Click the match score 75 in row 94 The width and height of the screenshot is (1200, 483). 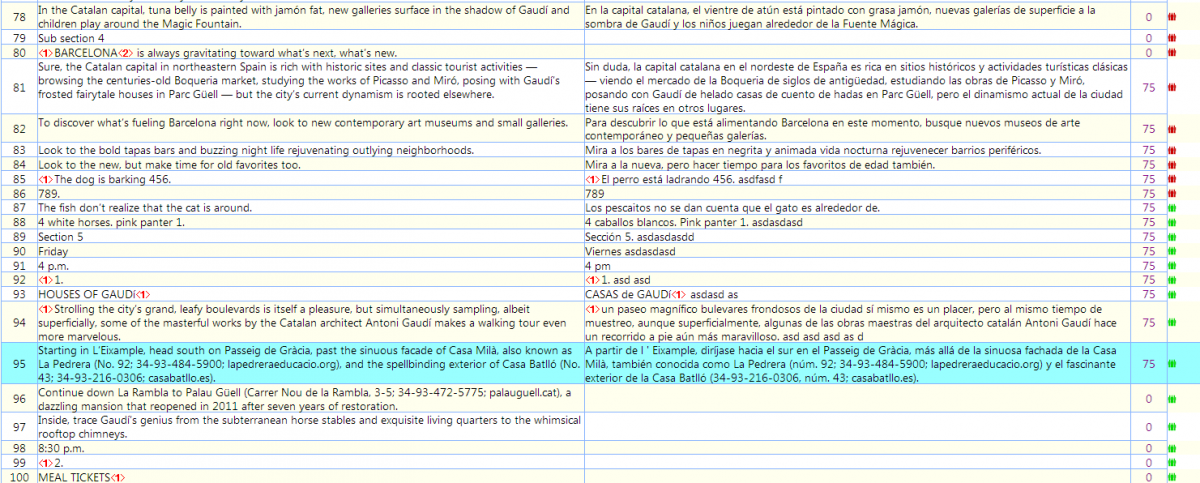pyautogui.click(x=1148, y=322)
